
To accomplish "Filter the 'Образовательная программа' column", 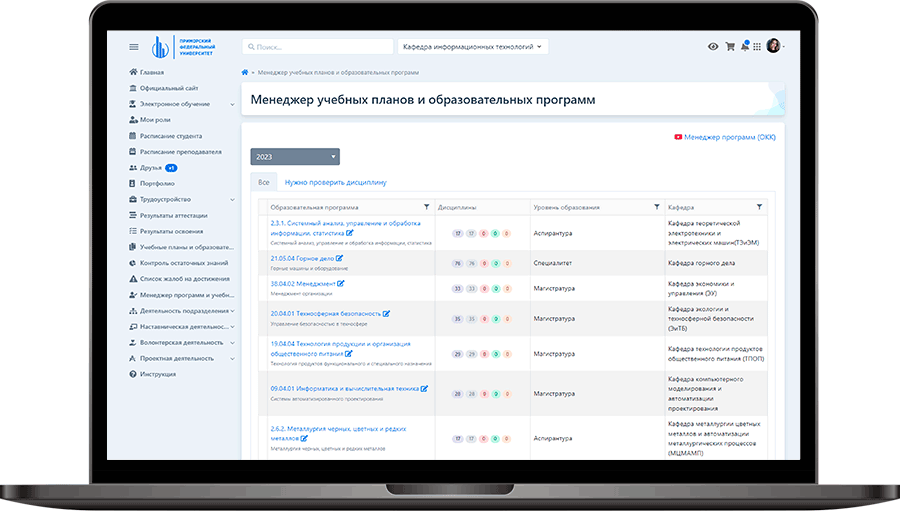I will (426, 207).
